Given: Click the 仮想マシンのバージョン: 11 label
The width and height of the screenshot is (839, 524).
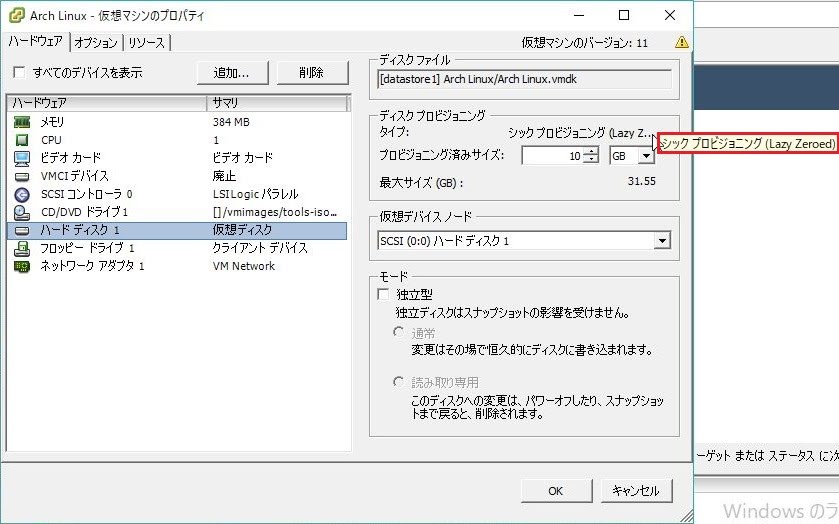Looking at the screenshot, I should (585, 43).
